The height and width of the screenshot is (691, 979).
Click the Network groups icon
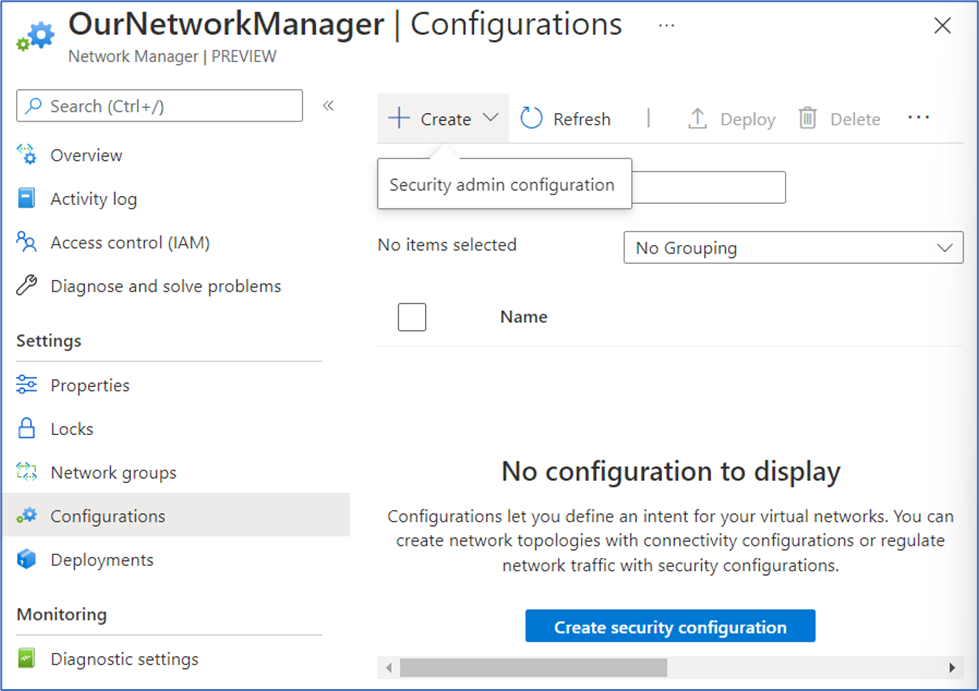pyautogui.click(x=27, y=473)
